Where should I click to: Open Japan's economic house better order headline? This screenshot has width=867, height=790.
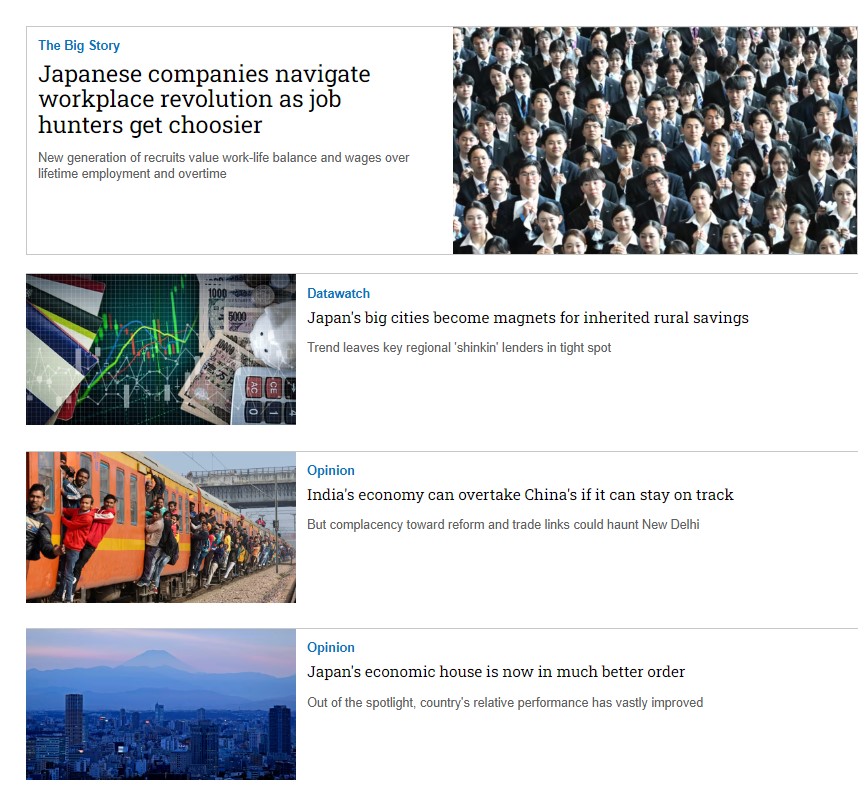496,672
